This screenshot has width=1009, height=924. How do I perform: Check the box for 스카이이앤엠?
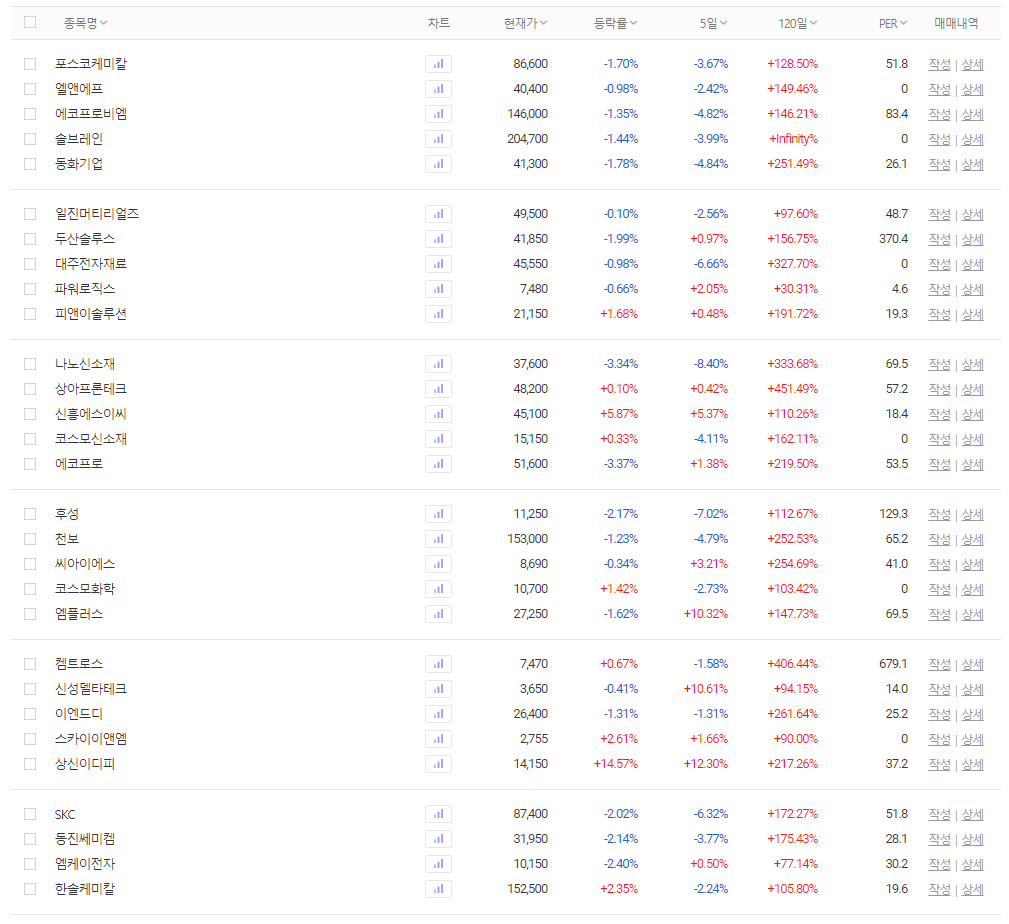point(30,739)
